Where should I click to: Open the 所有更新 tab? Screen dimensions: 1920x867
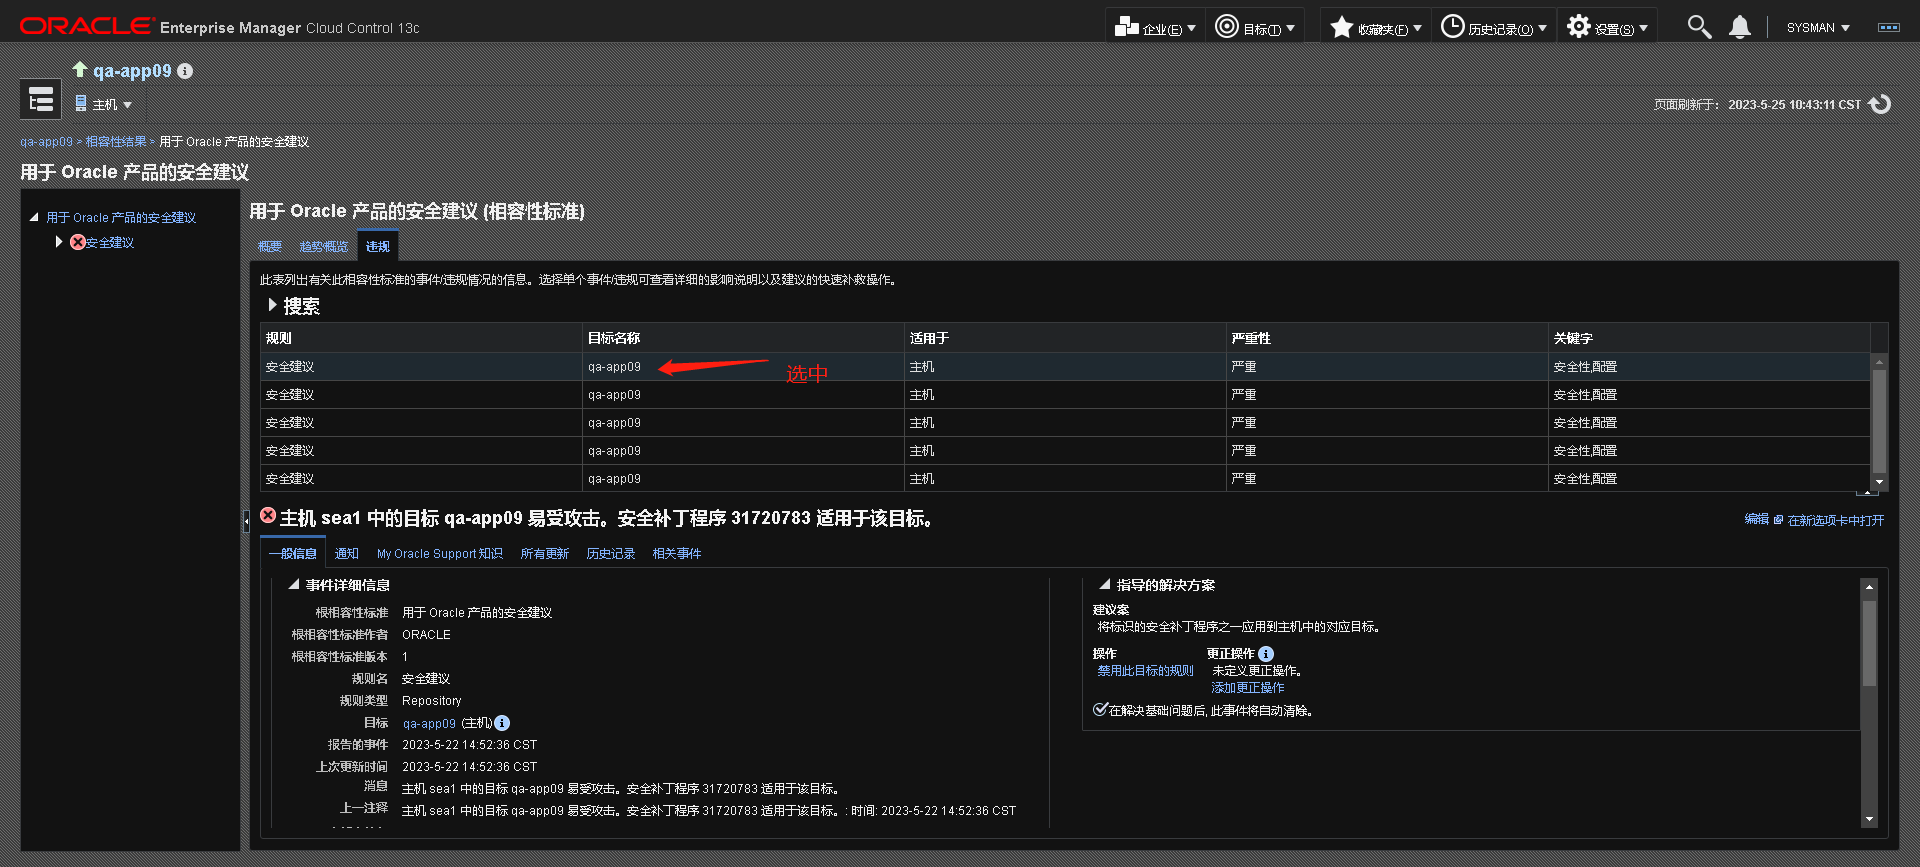pyautogui.click(x=545, y=553)
